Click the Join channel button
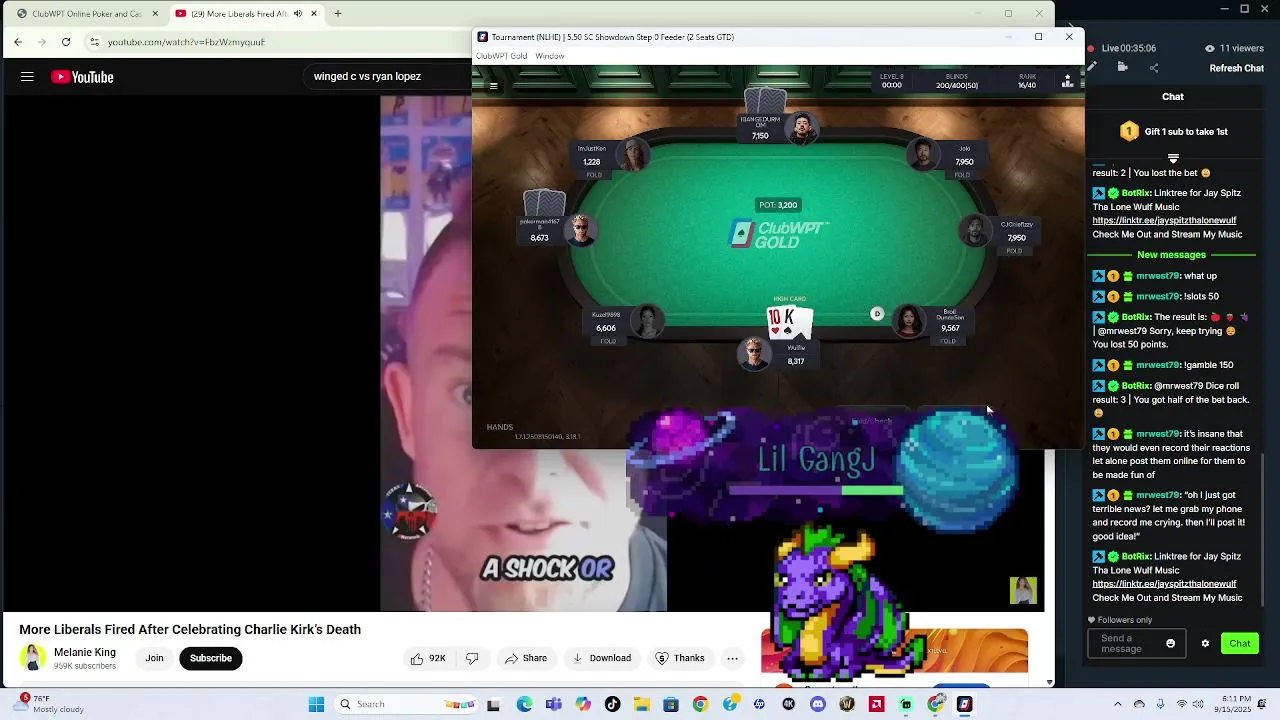The image size is (1280, 720). 154,658
